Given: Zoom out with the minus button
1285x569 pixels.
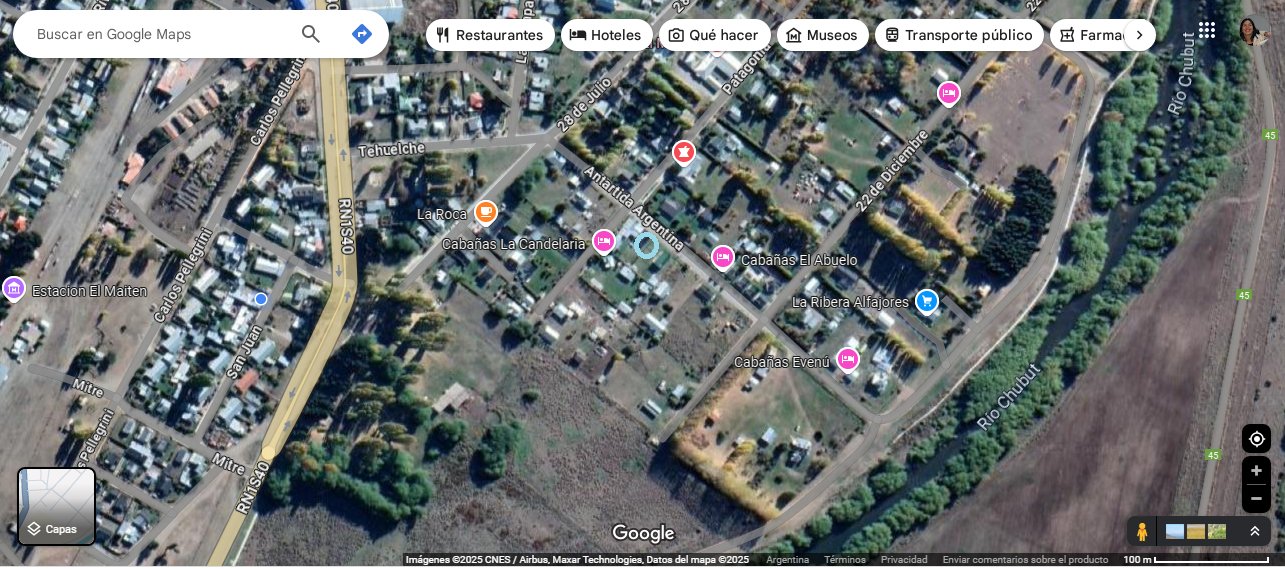Looking at the screenshot, I should pyautogui.click(x=1257, y=498).
